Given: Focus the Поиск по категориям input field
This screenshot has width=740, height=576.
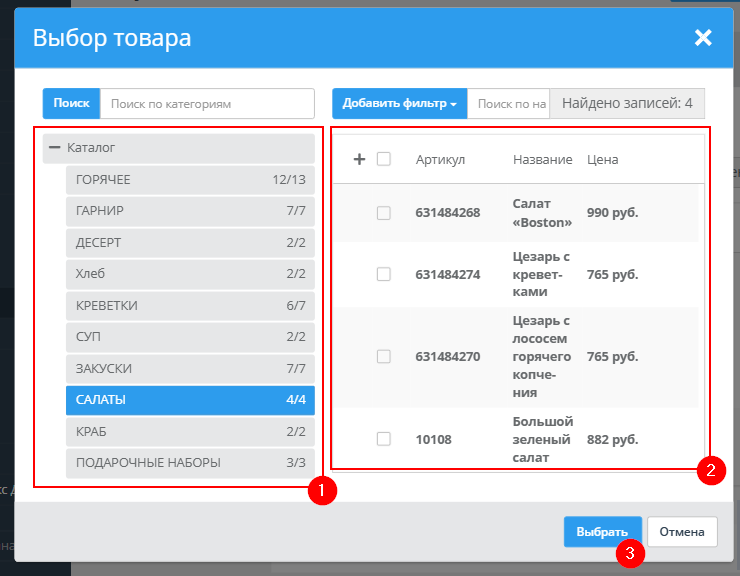Looking at the screenshot, I should (x=206, y=103).
